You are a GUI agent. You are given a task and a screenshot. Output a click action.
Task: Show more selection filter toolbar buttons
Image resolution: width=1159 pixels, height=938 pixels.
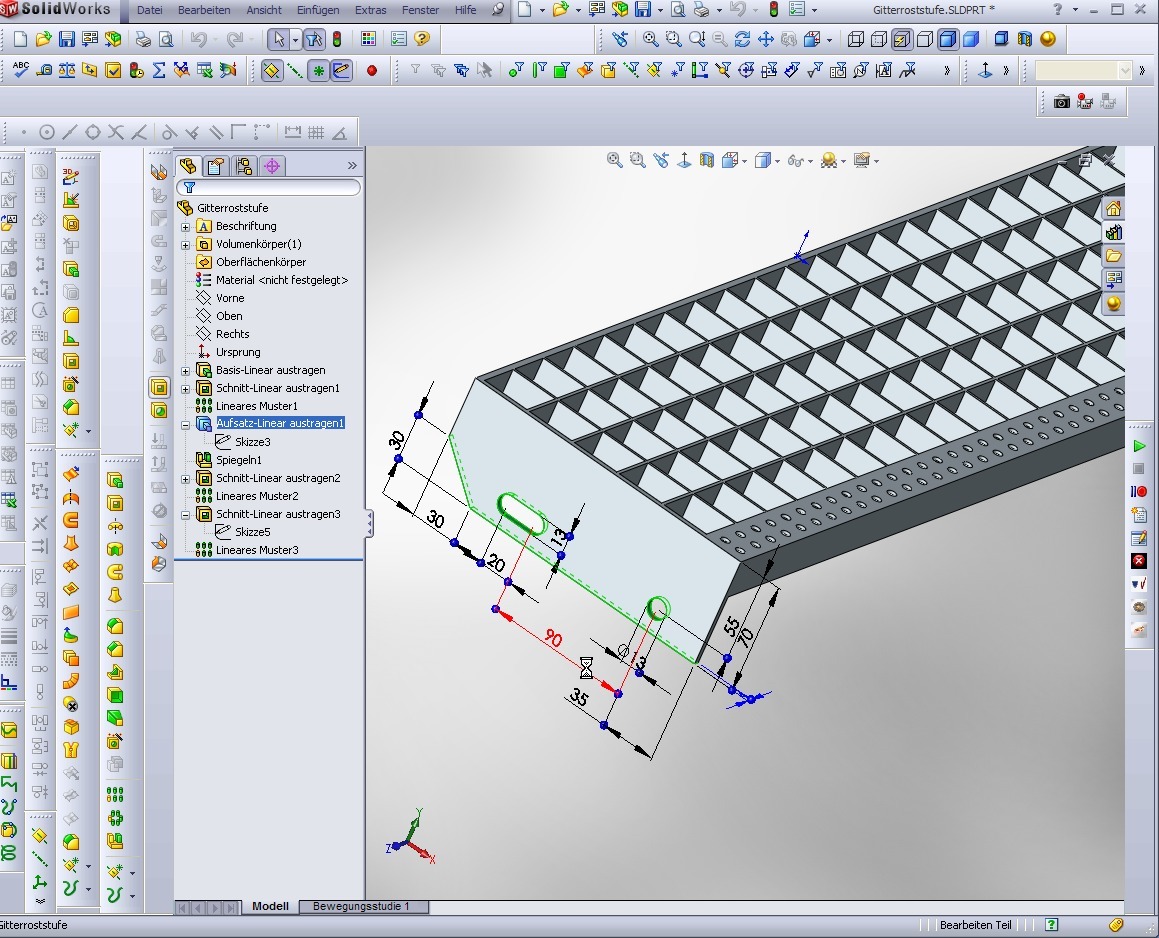947,71
